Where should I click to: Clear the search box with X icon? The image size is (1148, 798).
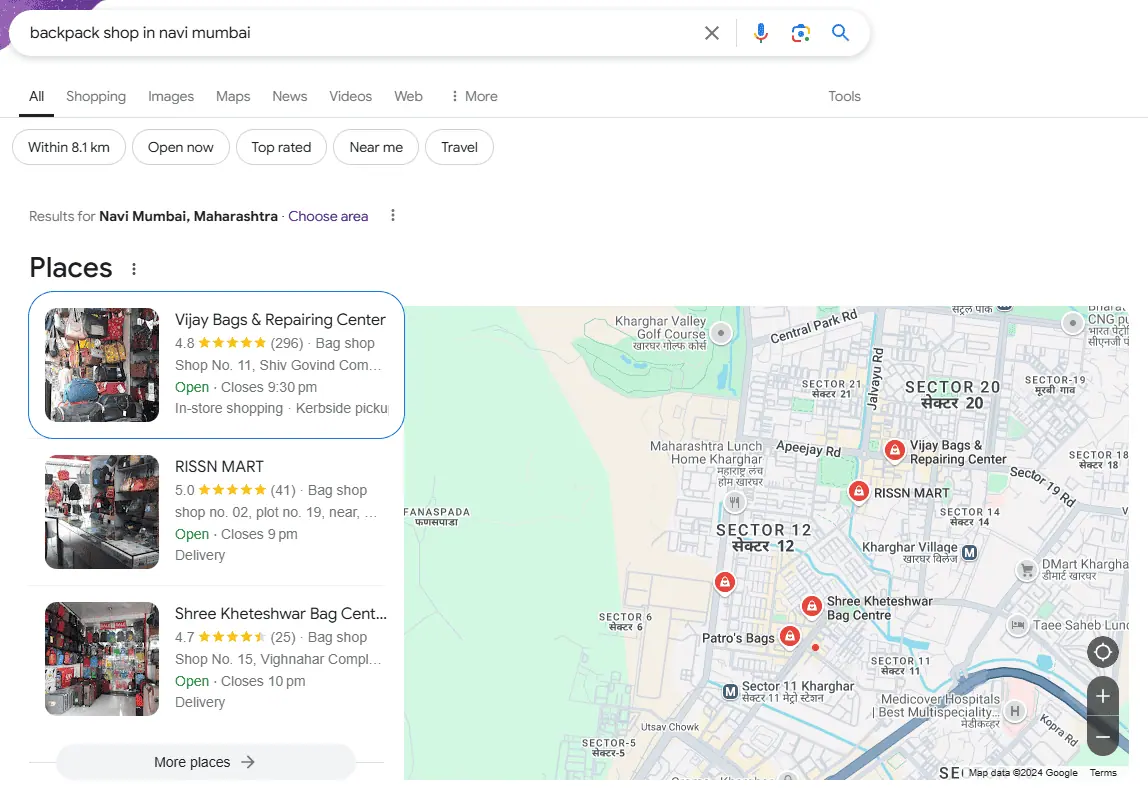point(712,33)
